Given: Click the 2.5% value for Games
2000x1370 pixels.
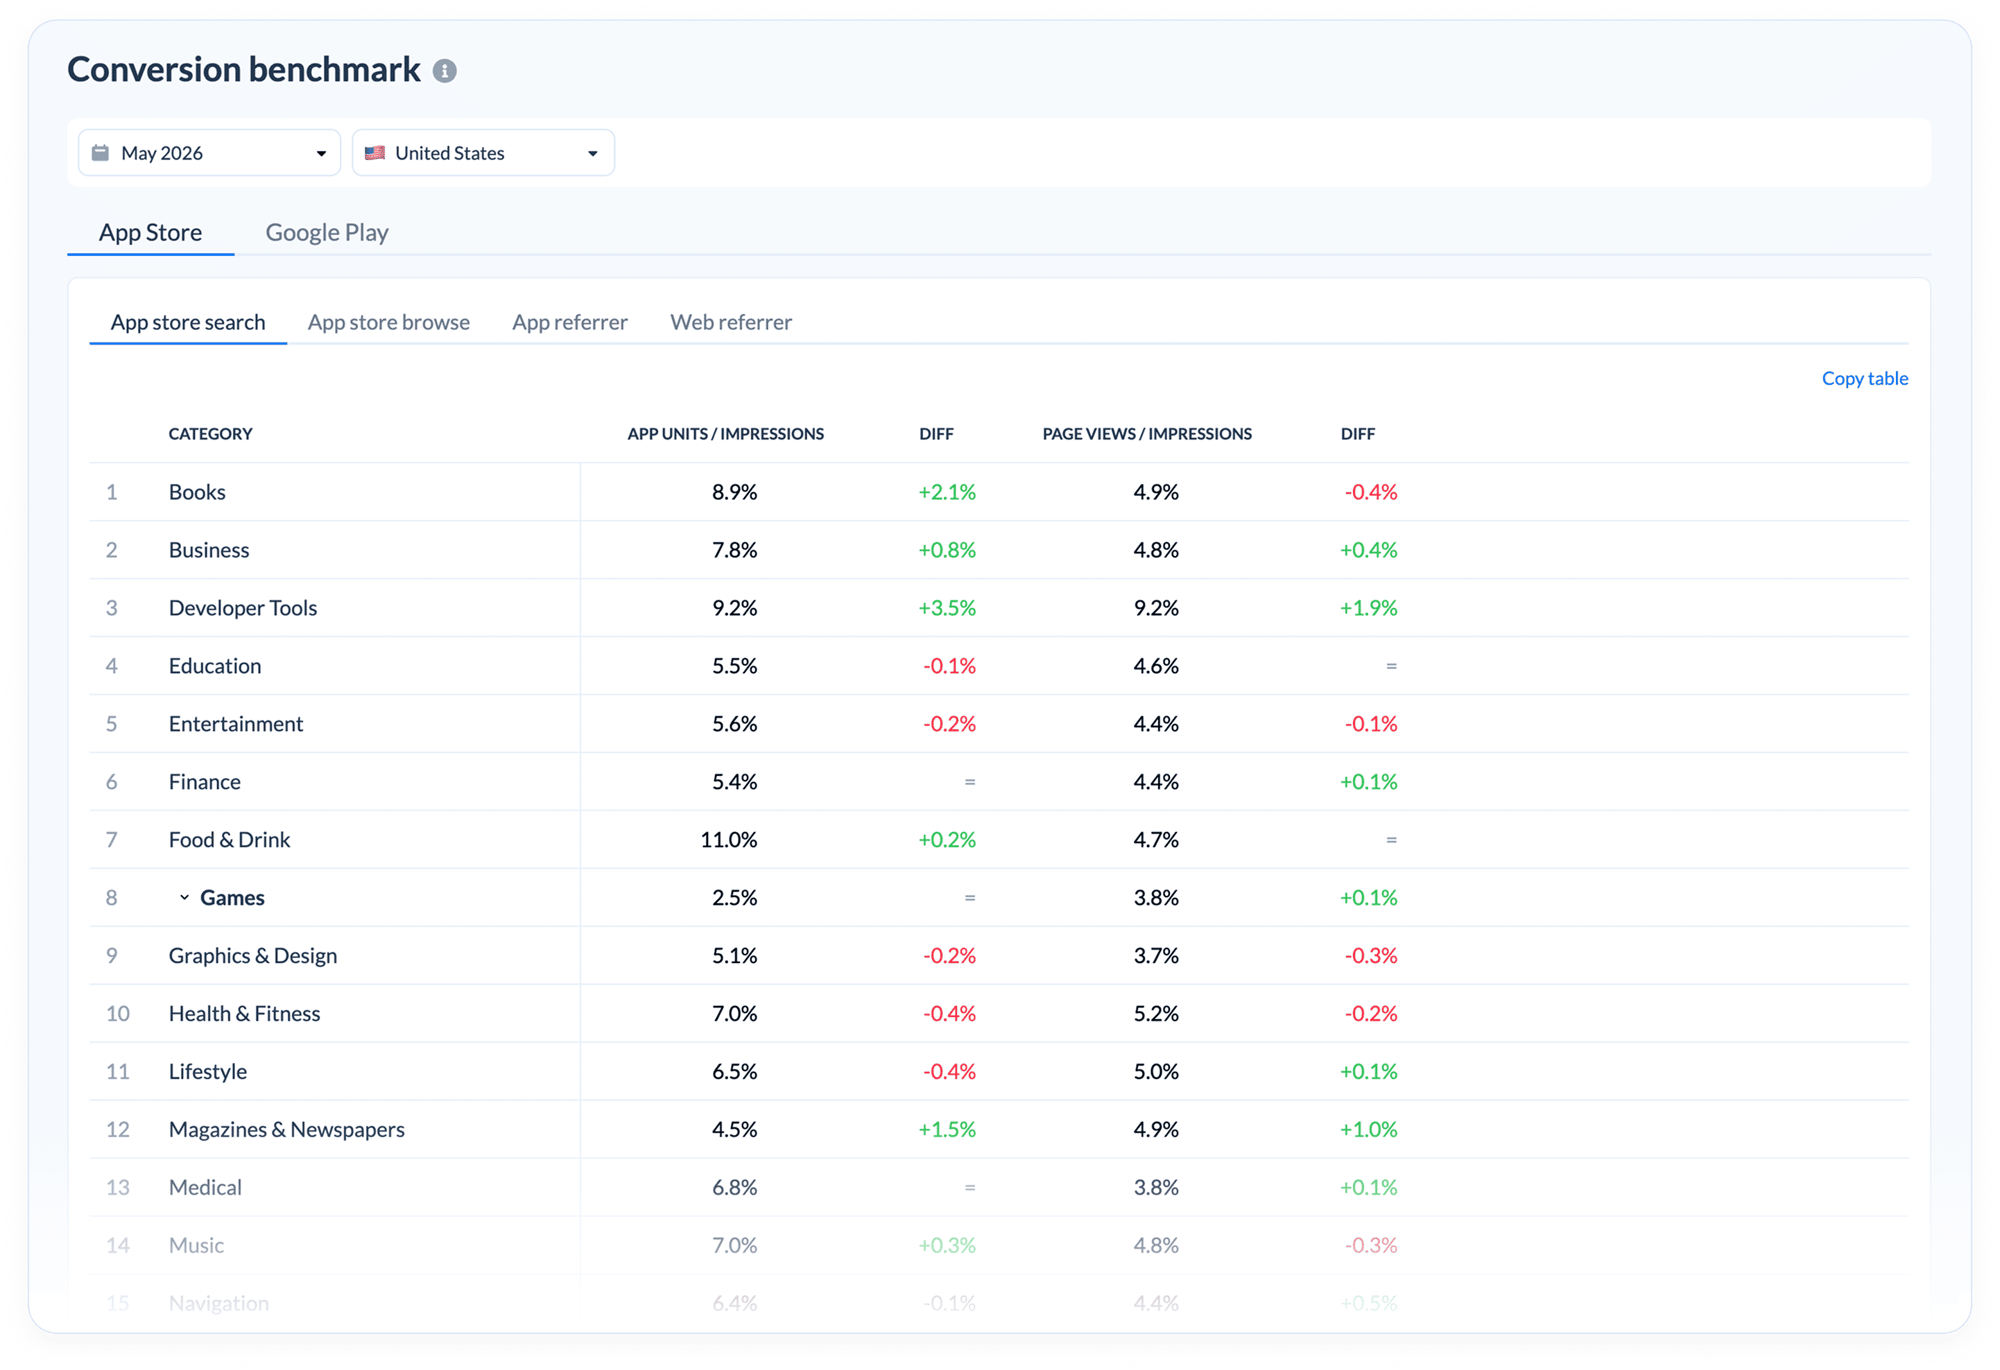Looking at the screenshot, I should [735, 898].
